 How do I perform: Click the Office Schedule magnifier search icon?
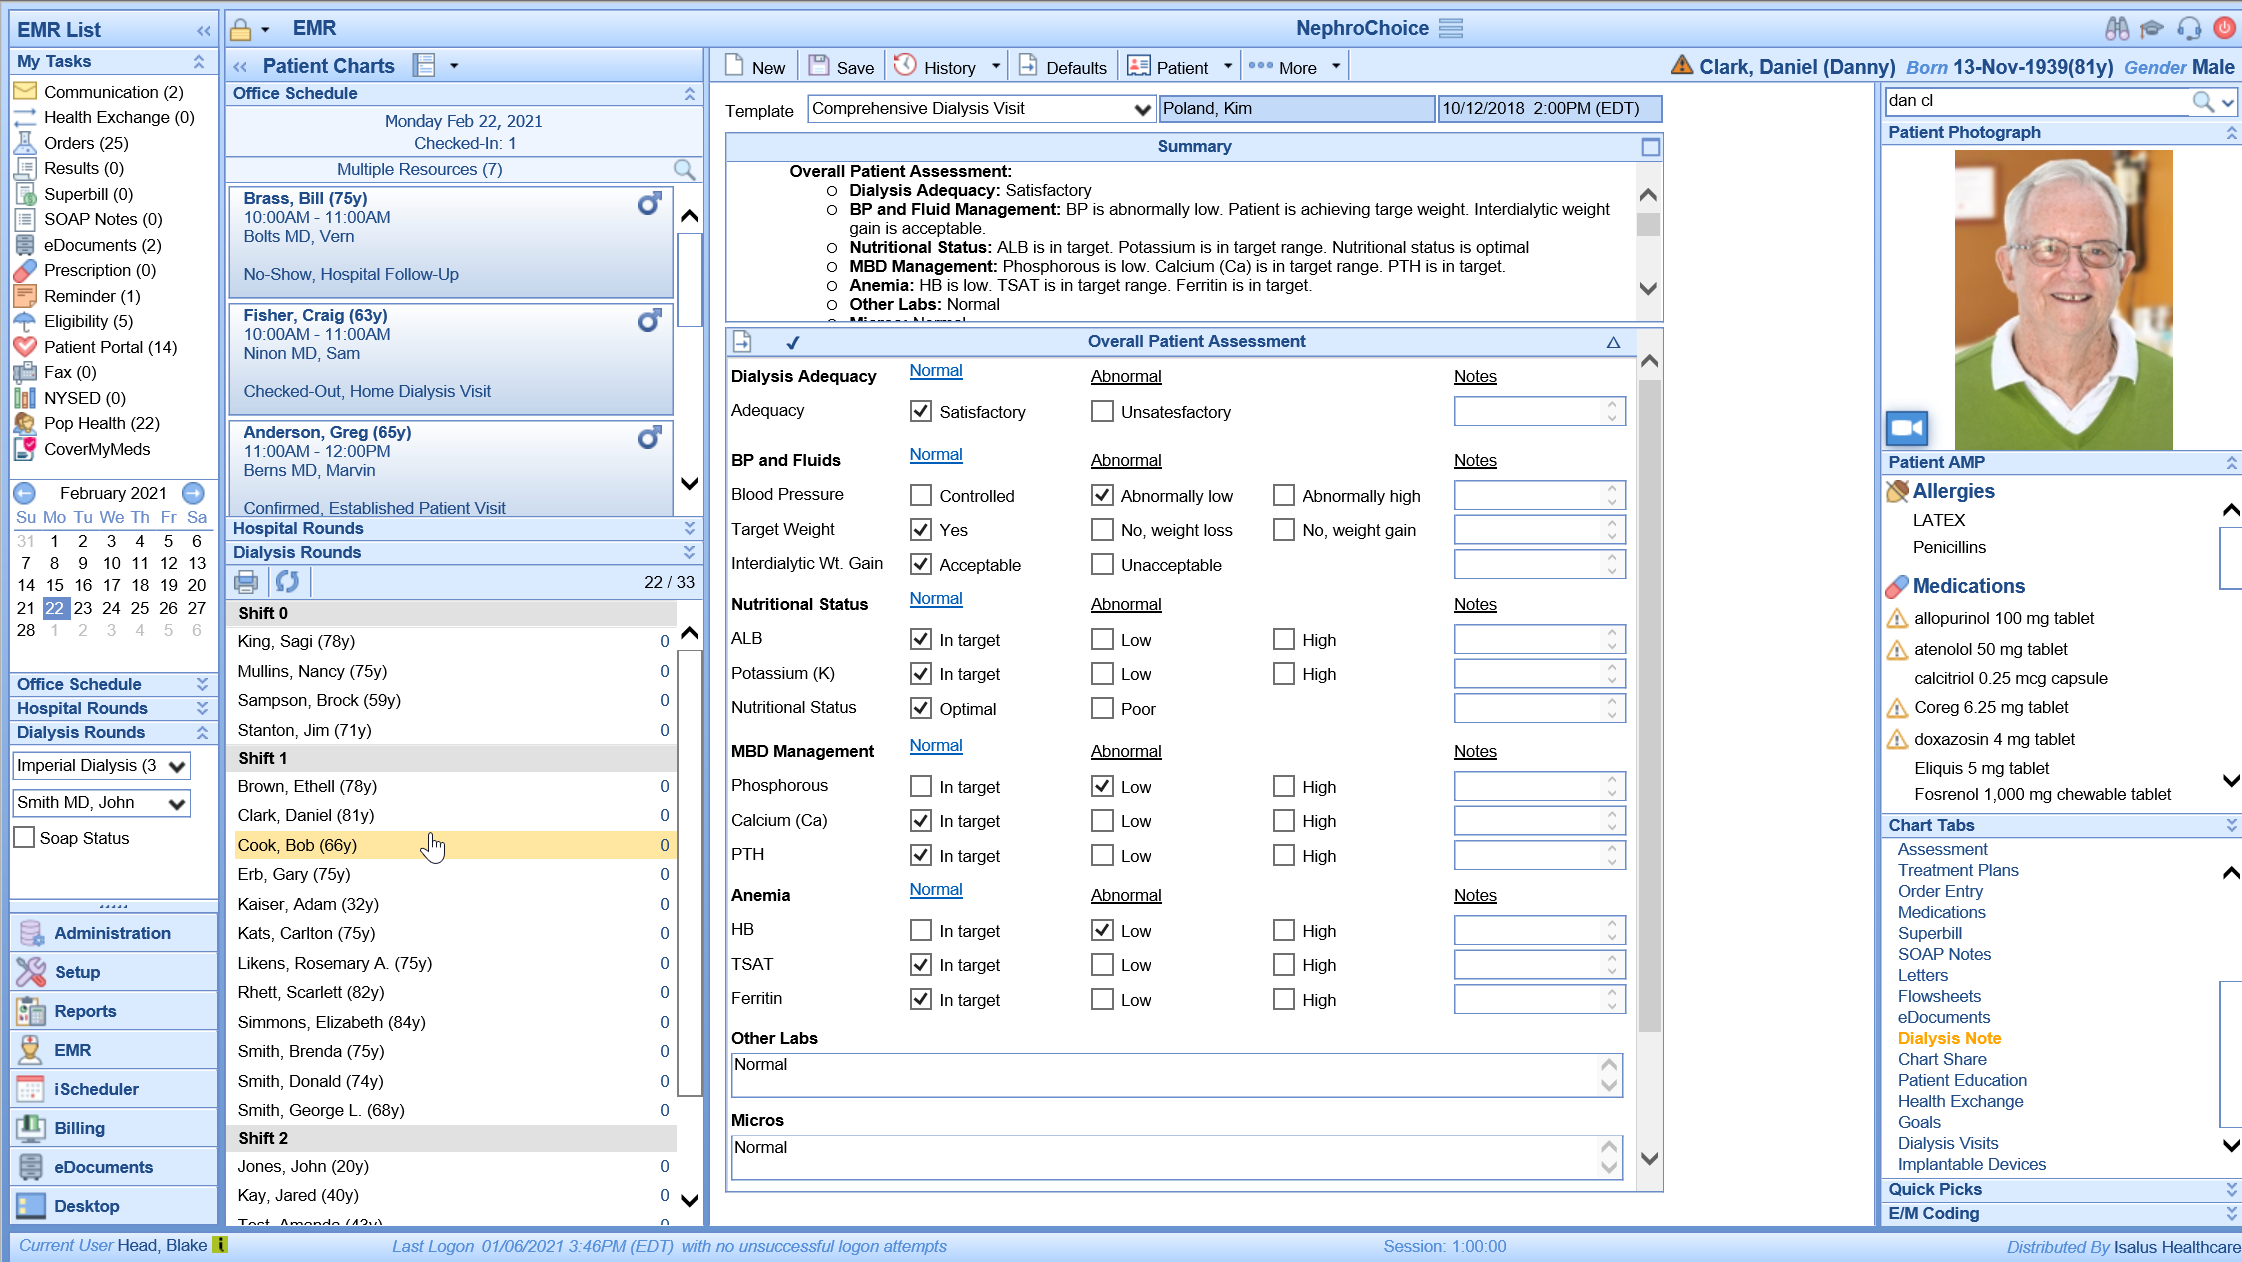click(x=684, y=169)
